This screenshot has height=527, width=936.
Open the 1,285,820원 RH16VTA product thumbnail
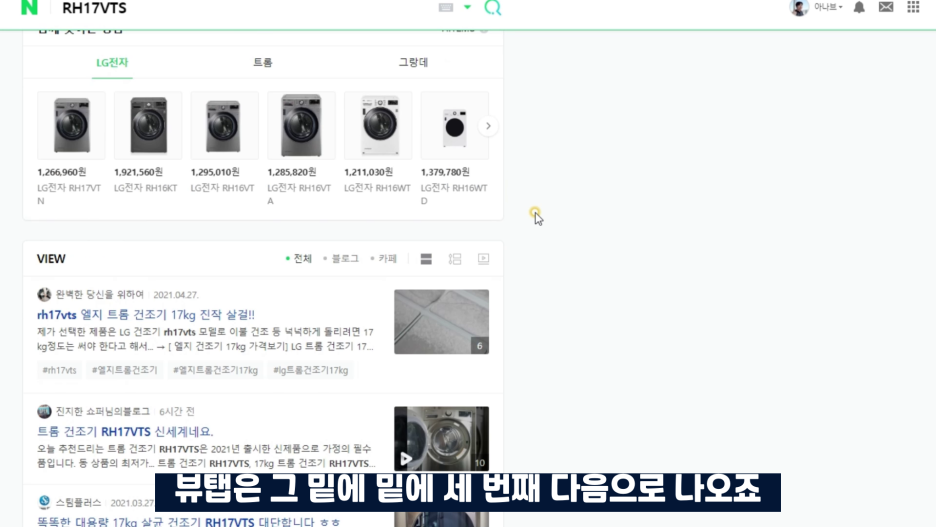301,125
